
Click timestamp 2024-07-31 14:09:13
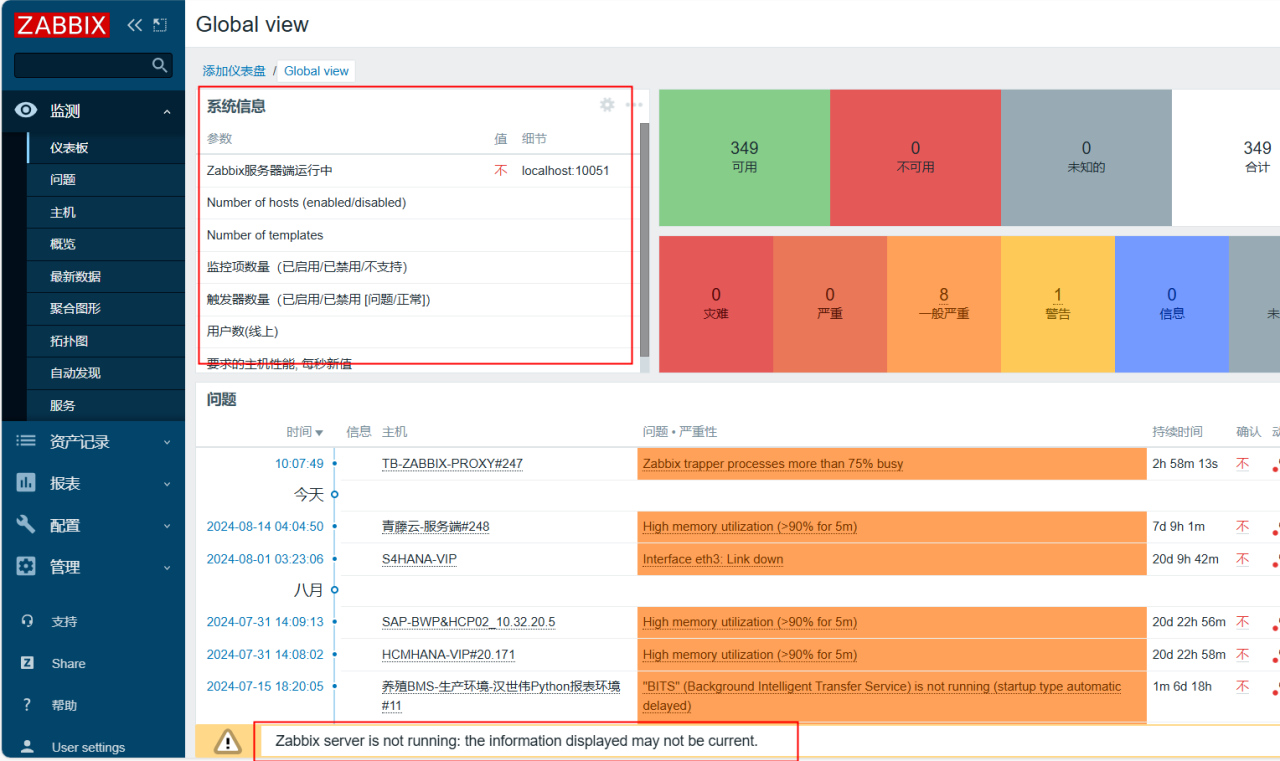tap(265, 622)
